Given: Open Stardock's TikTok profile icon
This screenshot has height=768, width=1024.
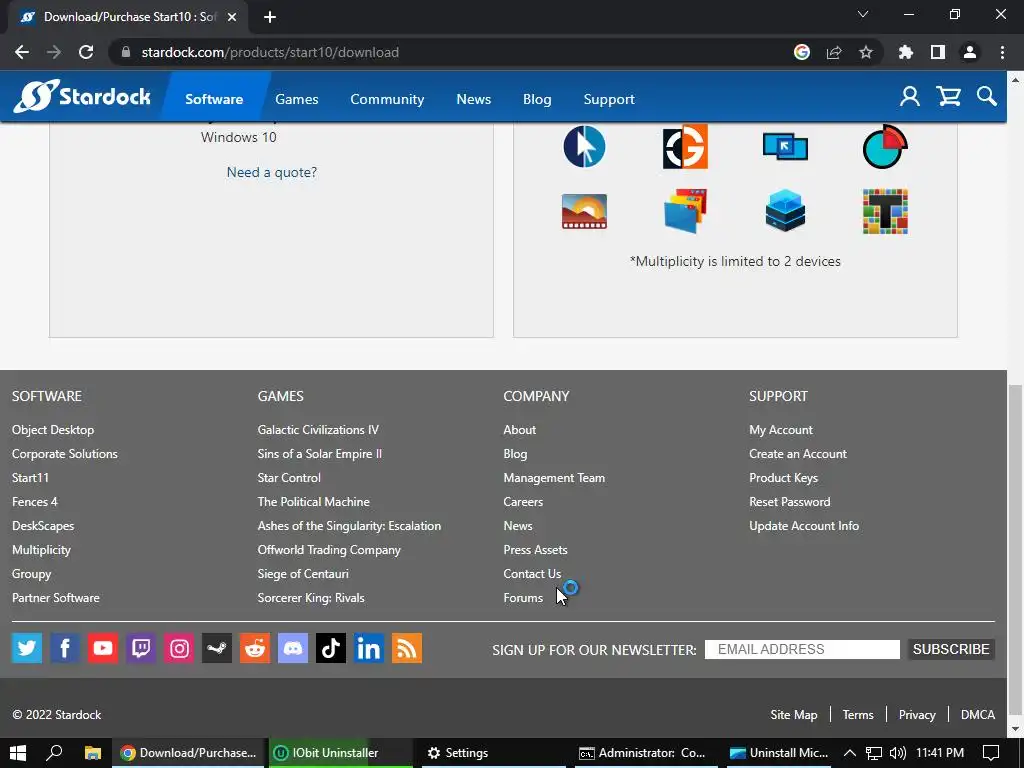Looking at the screenshot, I should (330, 648).
